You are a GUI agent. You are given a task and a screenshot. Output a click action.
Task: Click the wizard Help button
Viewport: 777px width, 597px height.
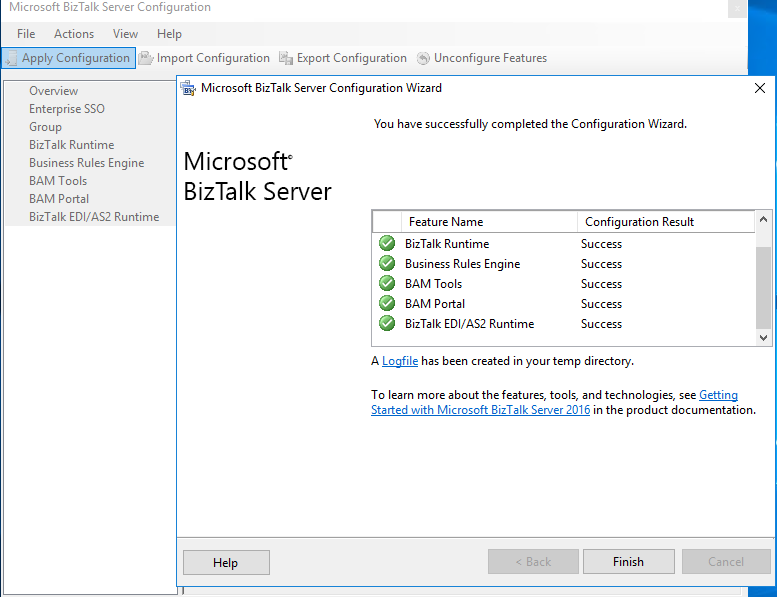pyautogui.click(x=226, y=562)
